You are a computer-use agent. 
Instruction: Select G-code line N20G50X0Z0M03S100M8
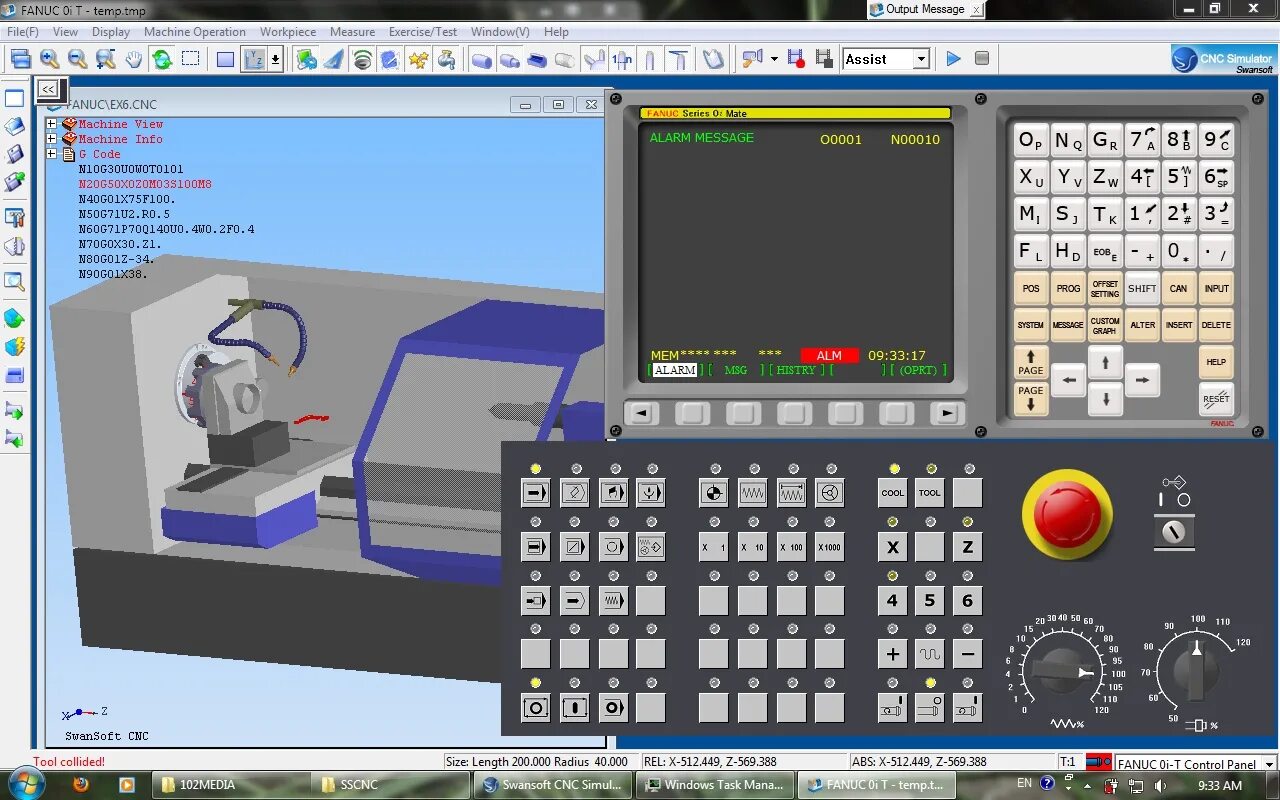tap(145, 184)
